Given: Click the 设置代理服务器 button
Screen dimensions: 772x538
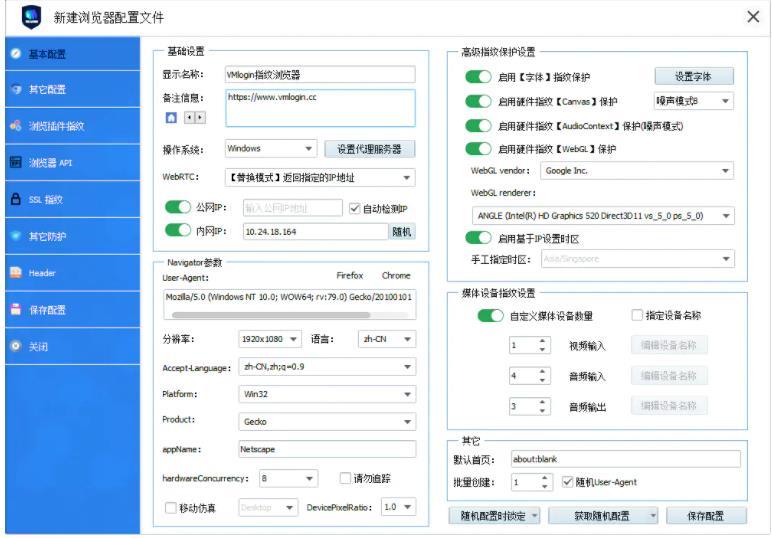Looking at the screenshot, I should [x=370, y=149].
